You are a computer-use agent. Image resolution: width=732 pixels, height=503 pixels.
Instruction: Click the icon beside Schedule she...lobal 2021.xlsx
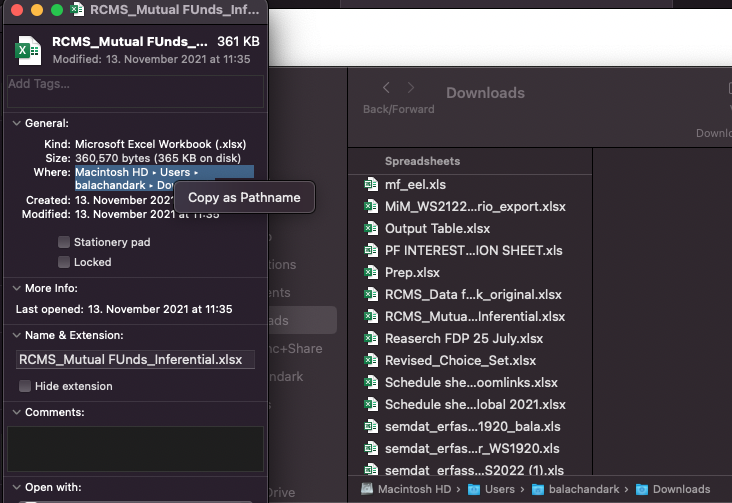371,404
